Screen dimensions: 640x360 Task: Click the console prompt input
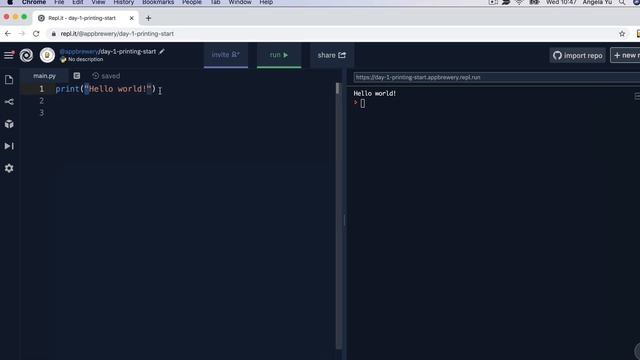coord(363,104)
